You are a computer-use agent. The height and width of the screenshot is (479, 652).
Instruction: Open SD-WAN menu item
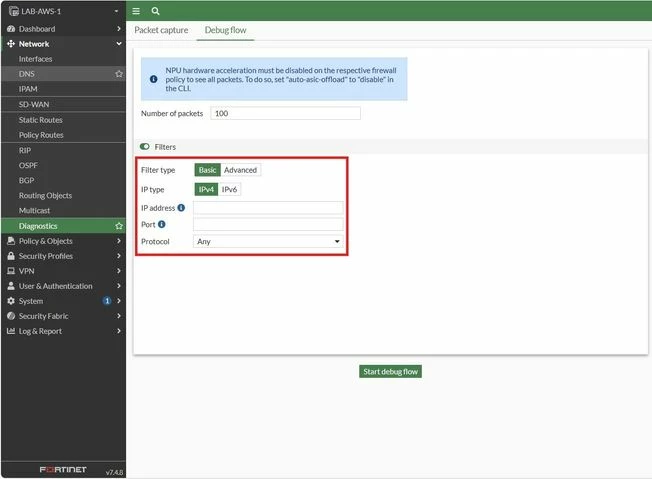[x=63, y=104]
